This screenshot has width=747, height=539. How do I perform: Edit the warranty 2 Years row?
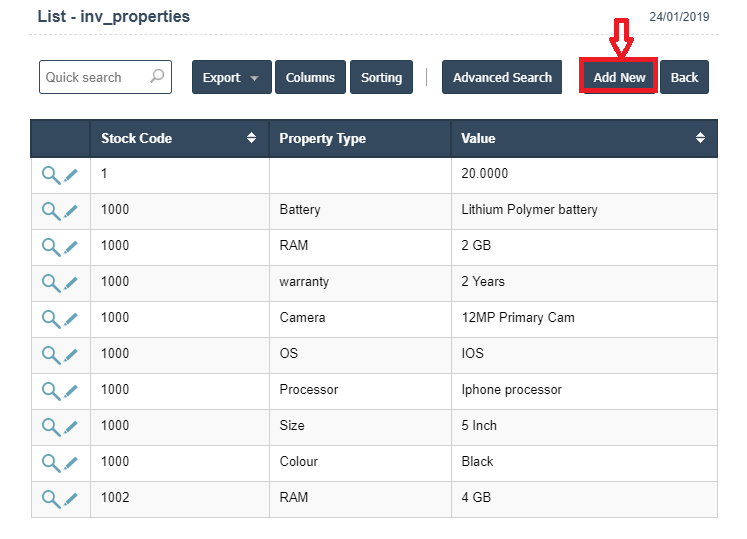(x=71, y=282)
